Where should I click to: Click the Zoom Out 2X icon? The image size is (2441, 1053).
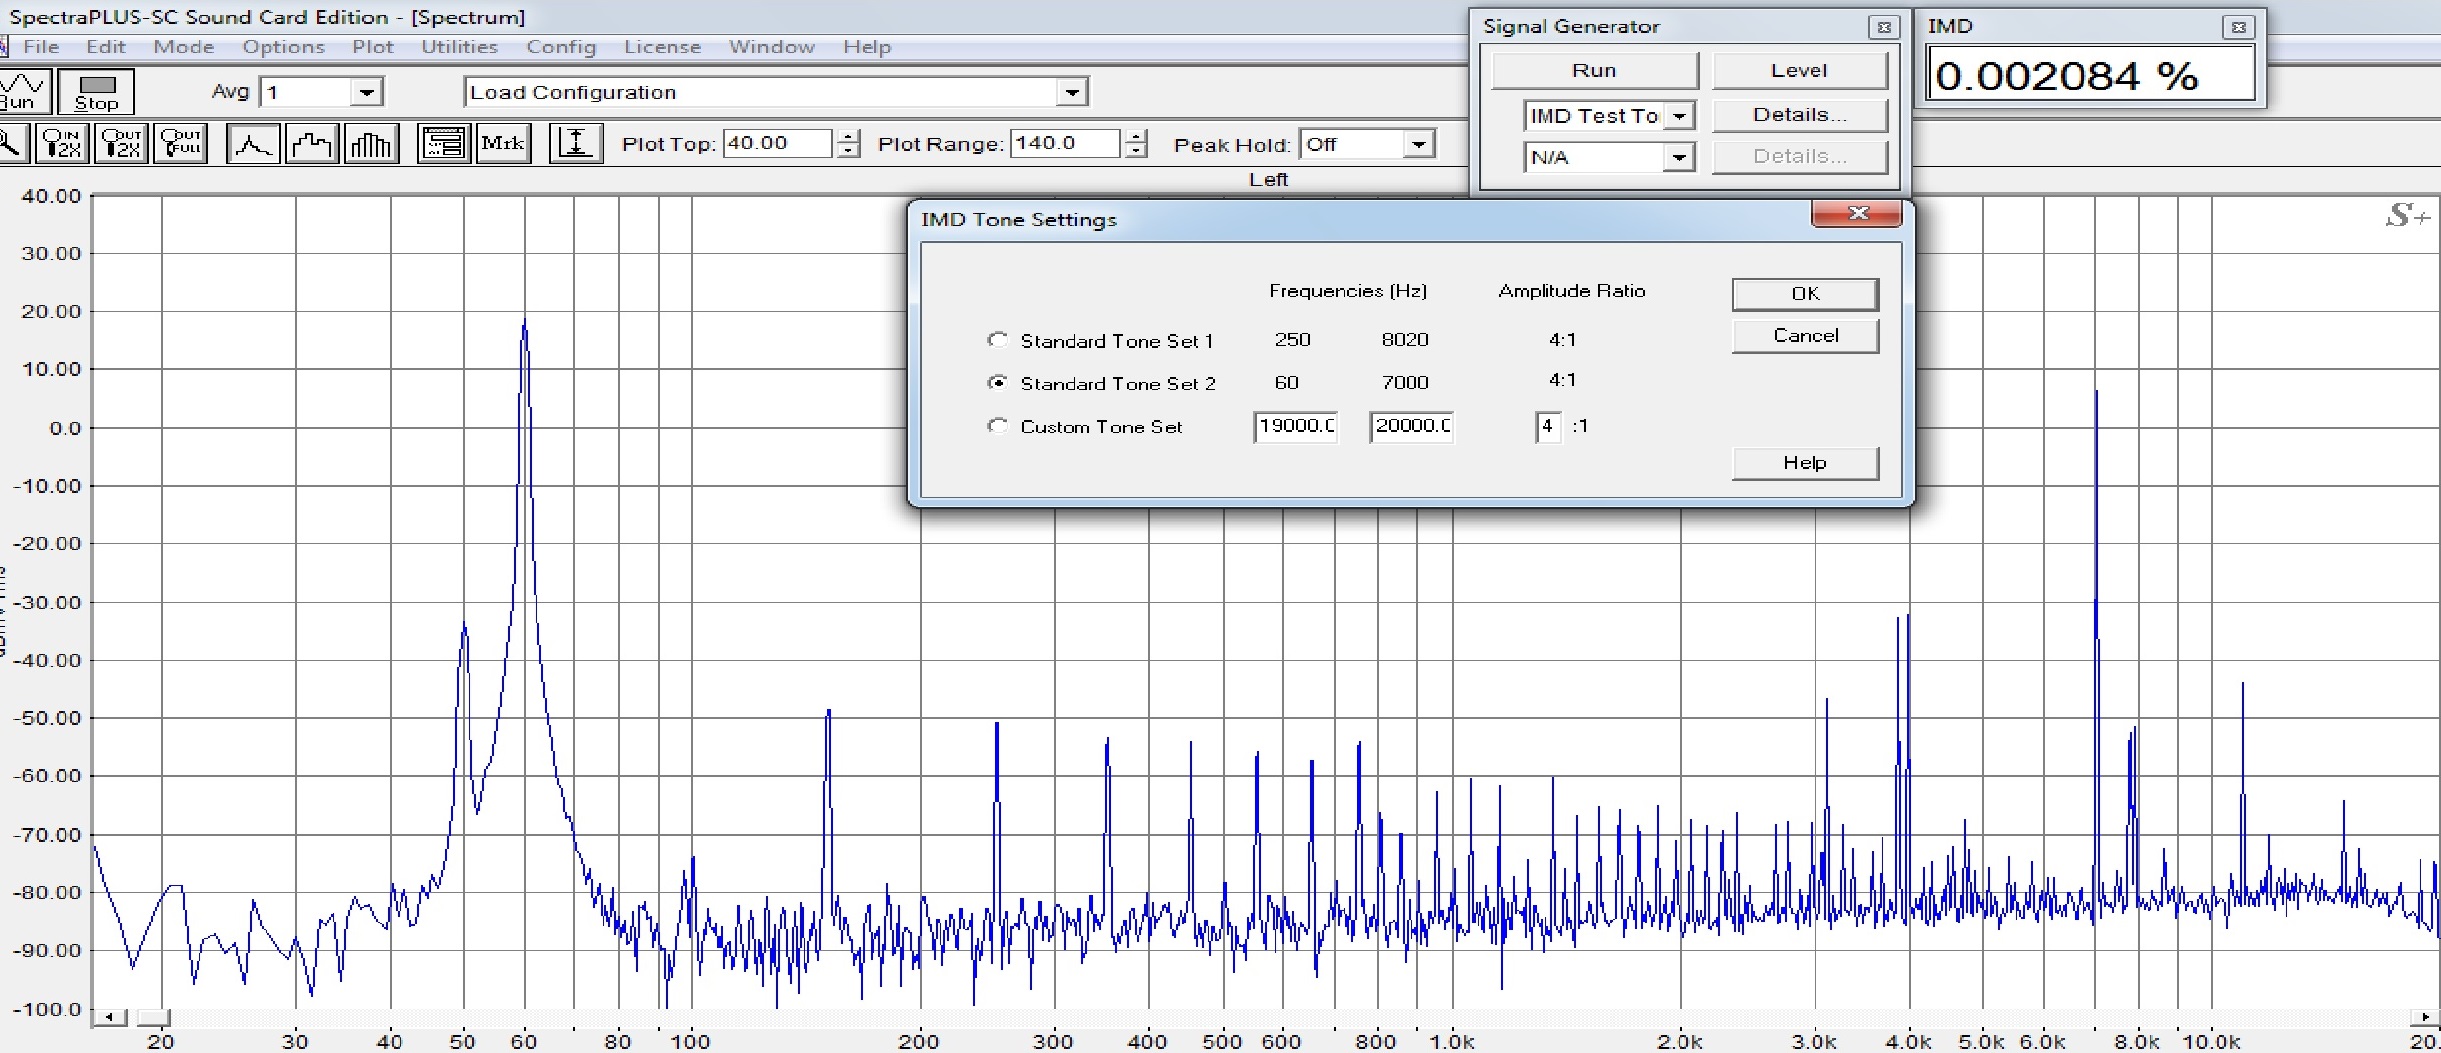(x=121, y=144)
